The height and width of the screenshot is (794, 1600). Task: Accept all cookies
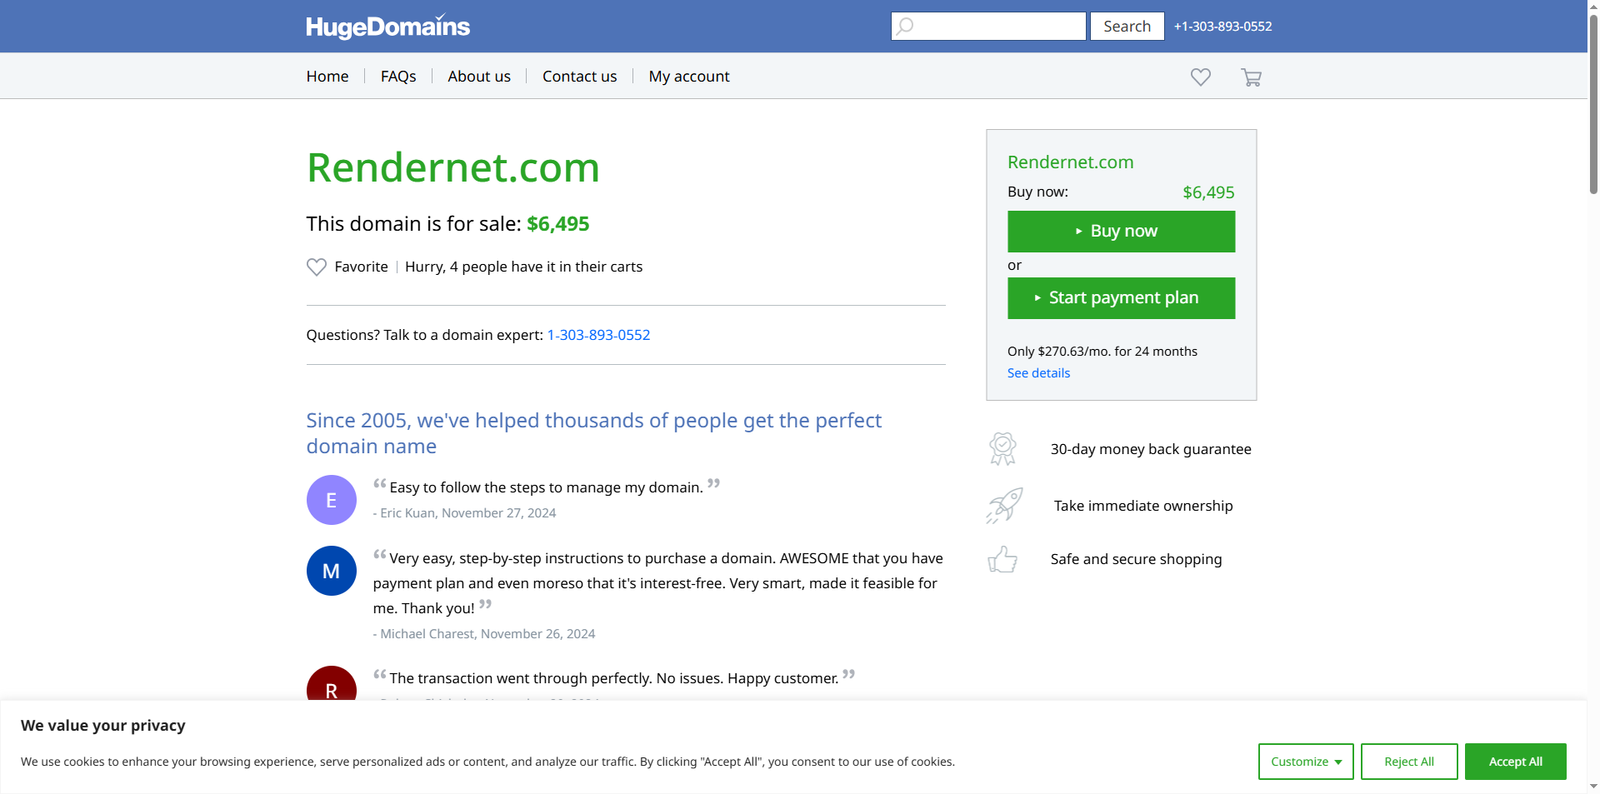(x=1515, y=762)
